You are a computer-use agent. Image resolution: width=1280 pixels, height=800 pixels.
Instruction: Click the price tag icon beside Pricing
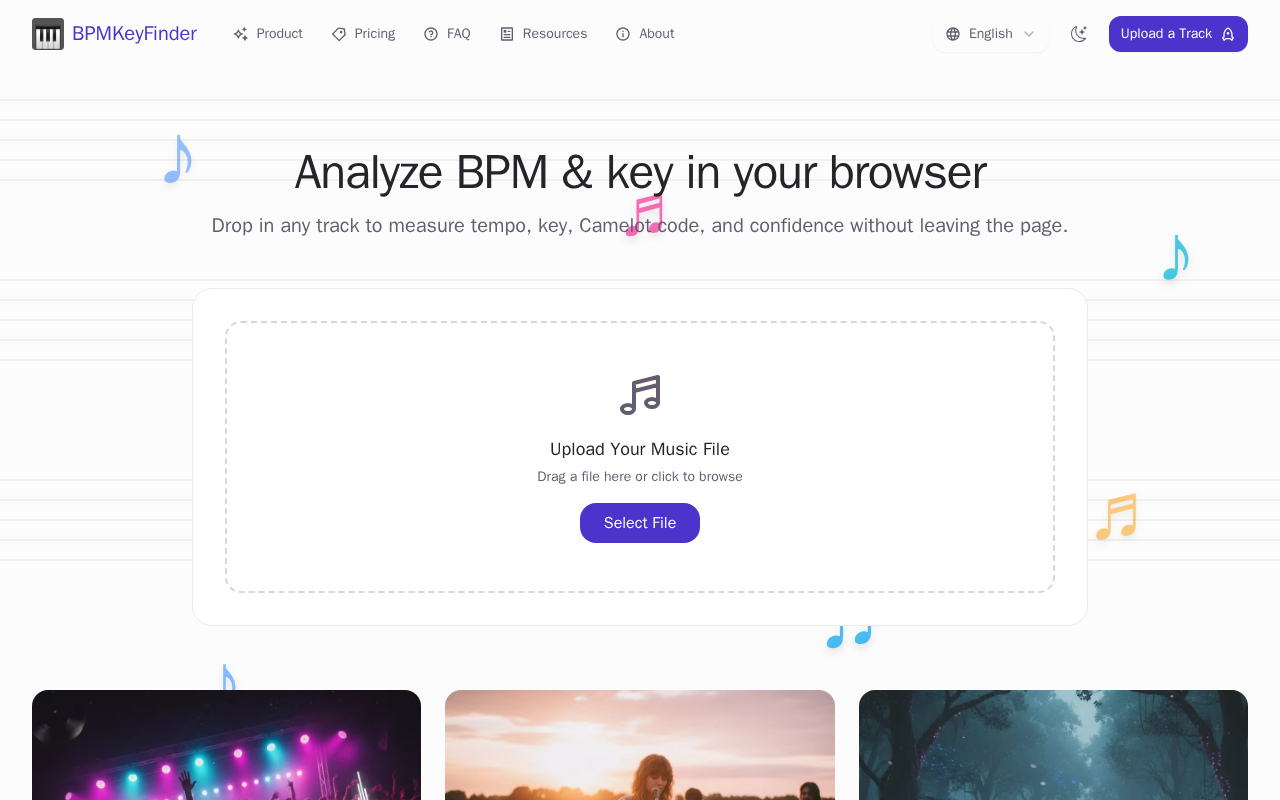coord(339,34)
